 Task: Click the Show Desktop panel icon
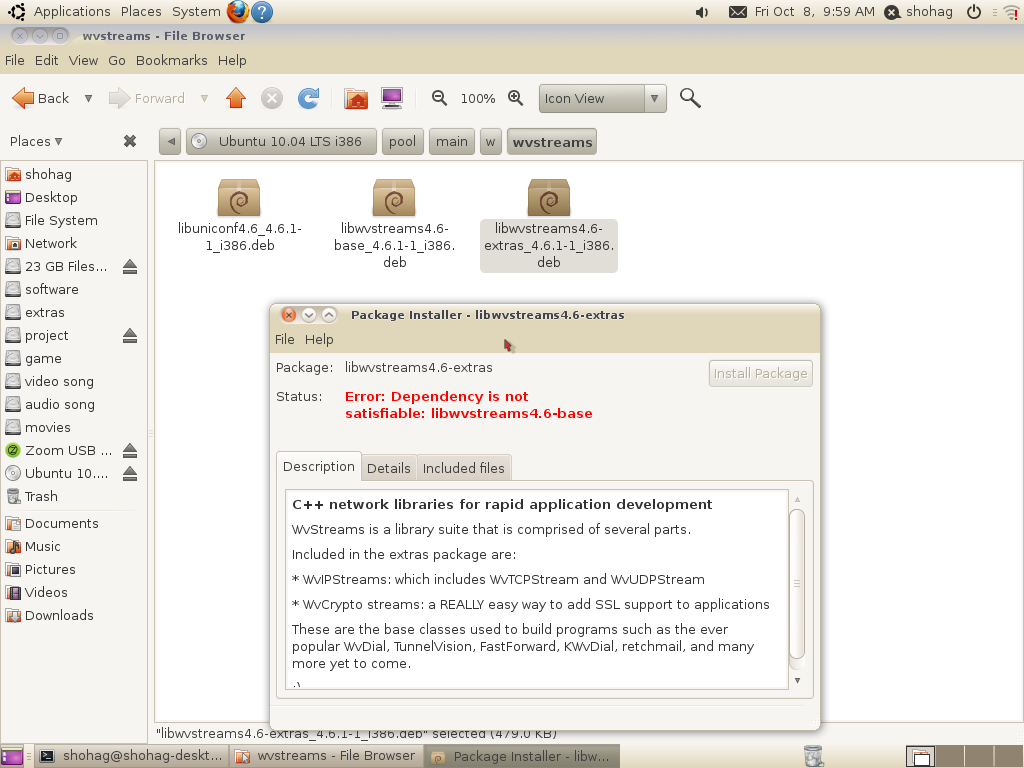click(x=12, y=756)
